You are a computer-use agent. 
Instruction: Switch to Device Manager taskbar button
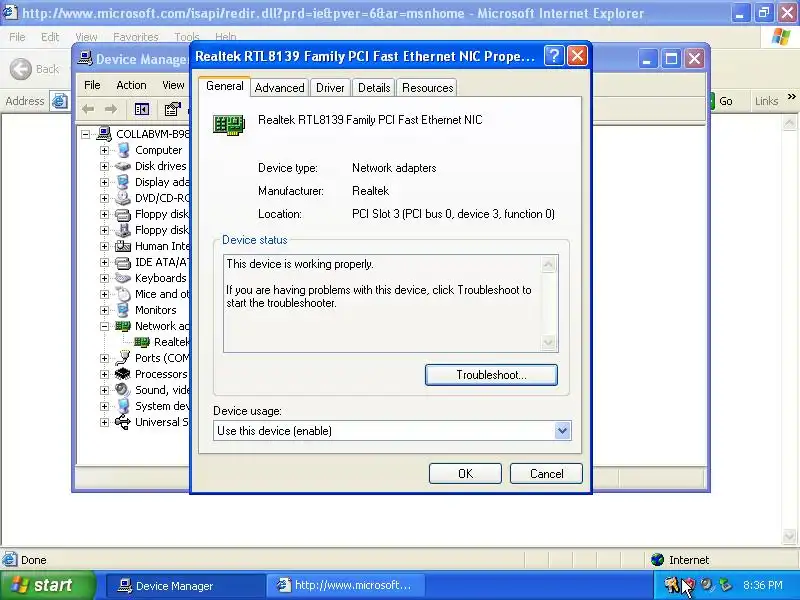(185, 586)
